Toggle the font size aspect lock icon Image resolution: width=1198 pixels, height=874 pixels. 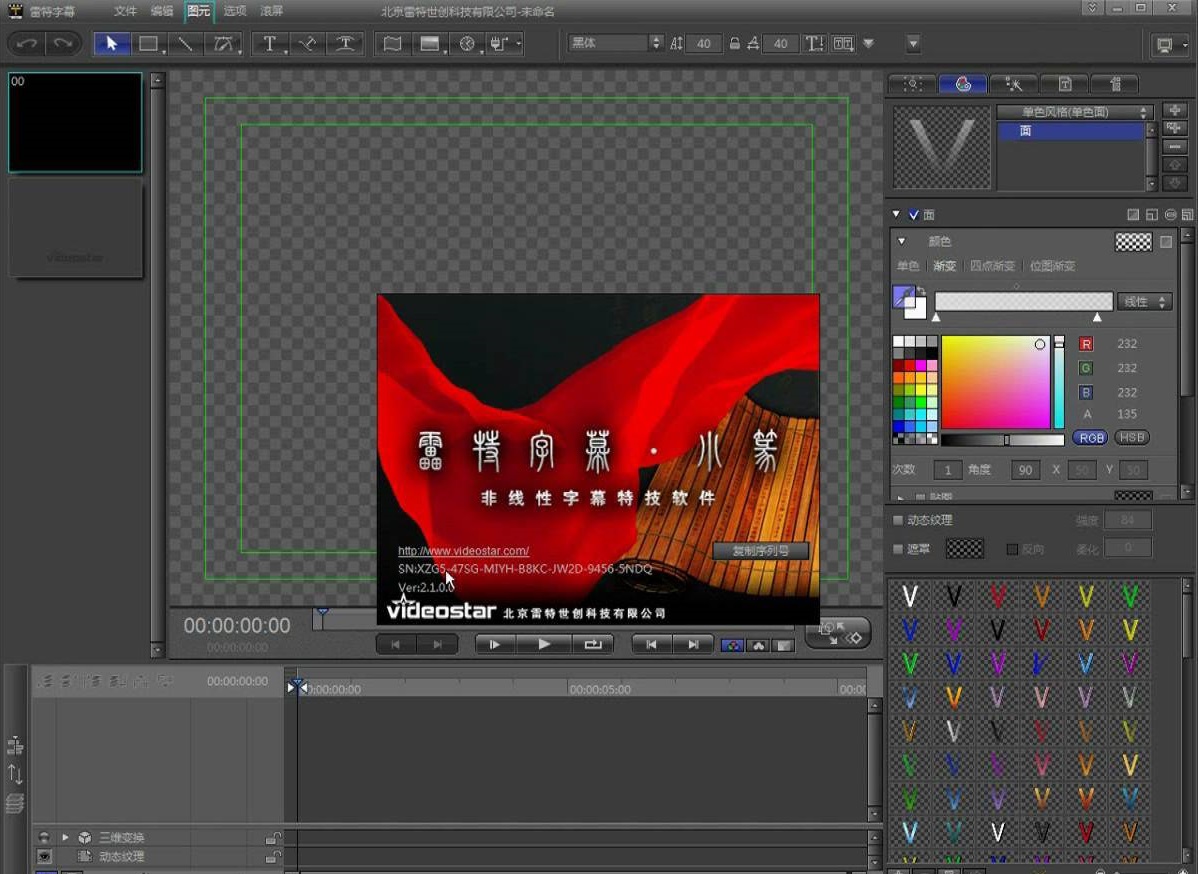[734, 44]
